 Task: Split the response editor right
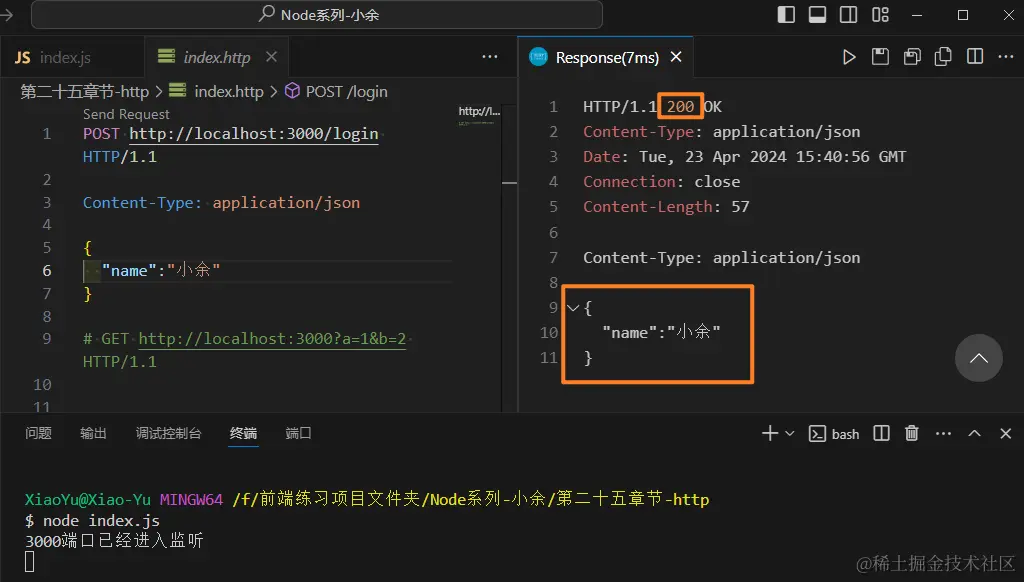pyautogui.click(x=975, y=57)
